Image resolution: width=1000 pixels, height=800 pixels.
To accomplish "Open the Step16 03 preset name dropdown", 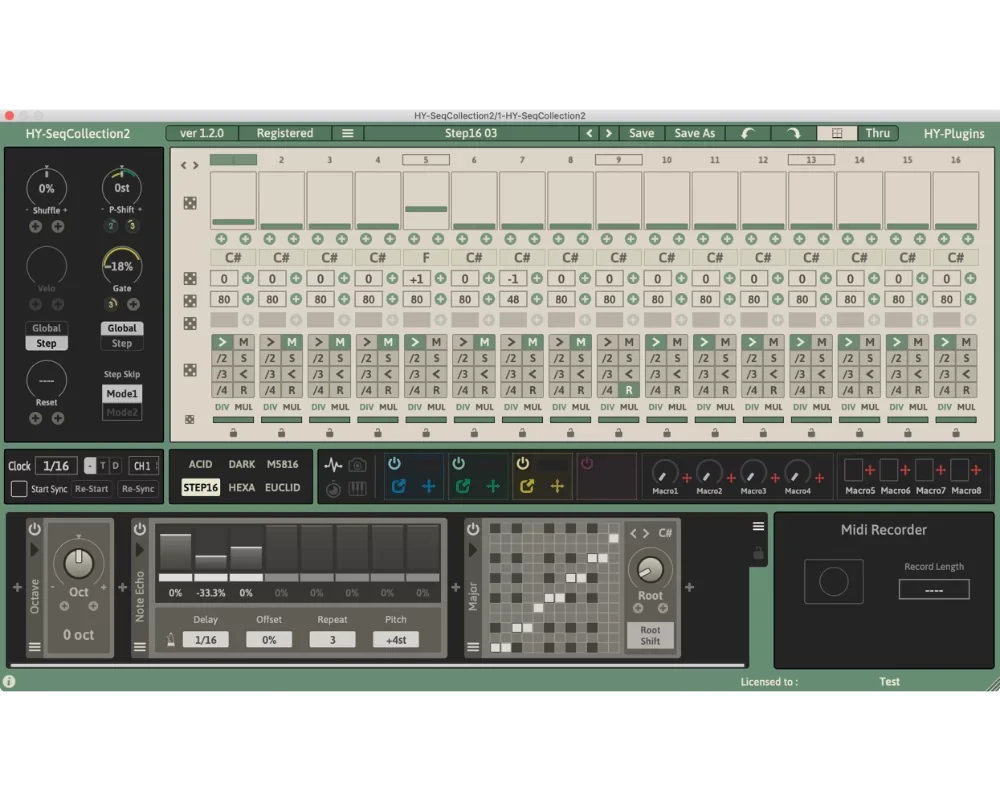I will point(471,133).
